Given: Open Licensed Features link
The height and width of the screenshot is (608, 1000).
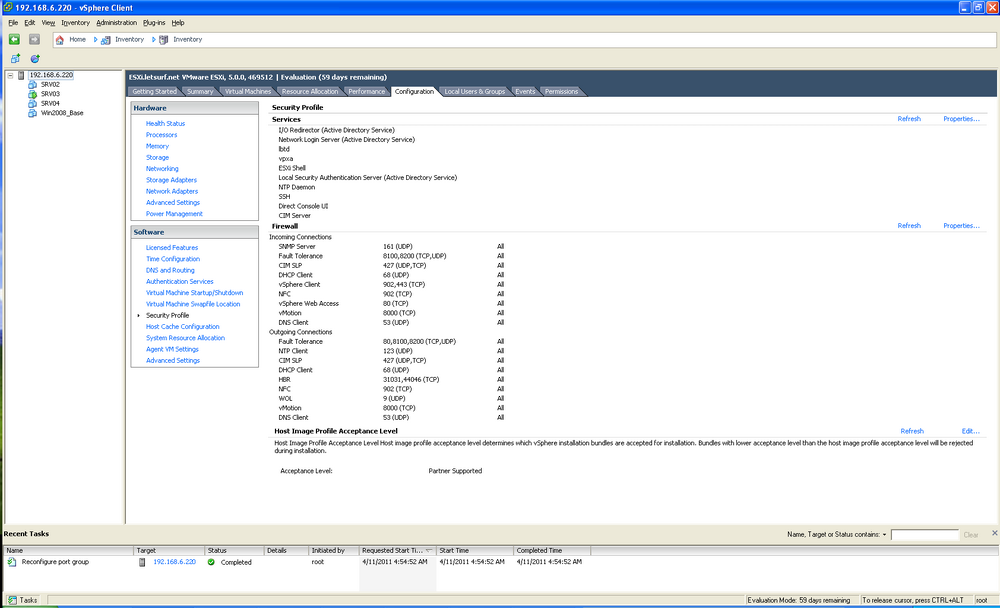Looking at the screenshot, I should coord(172,248).
